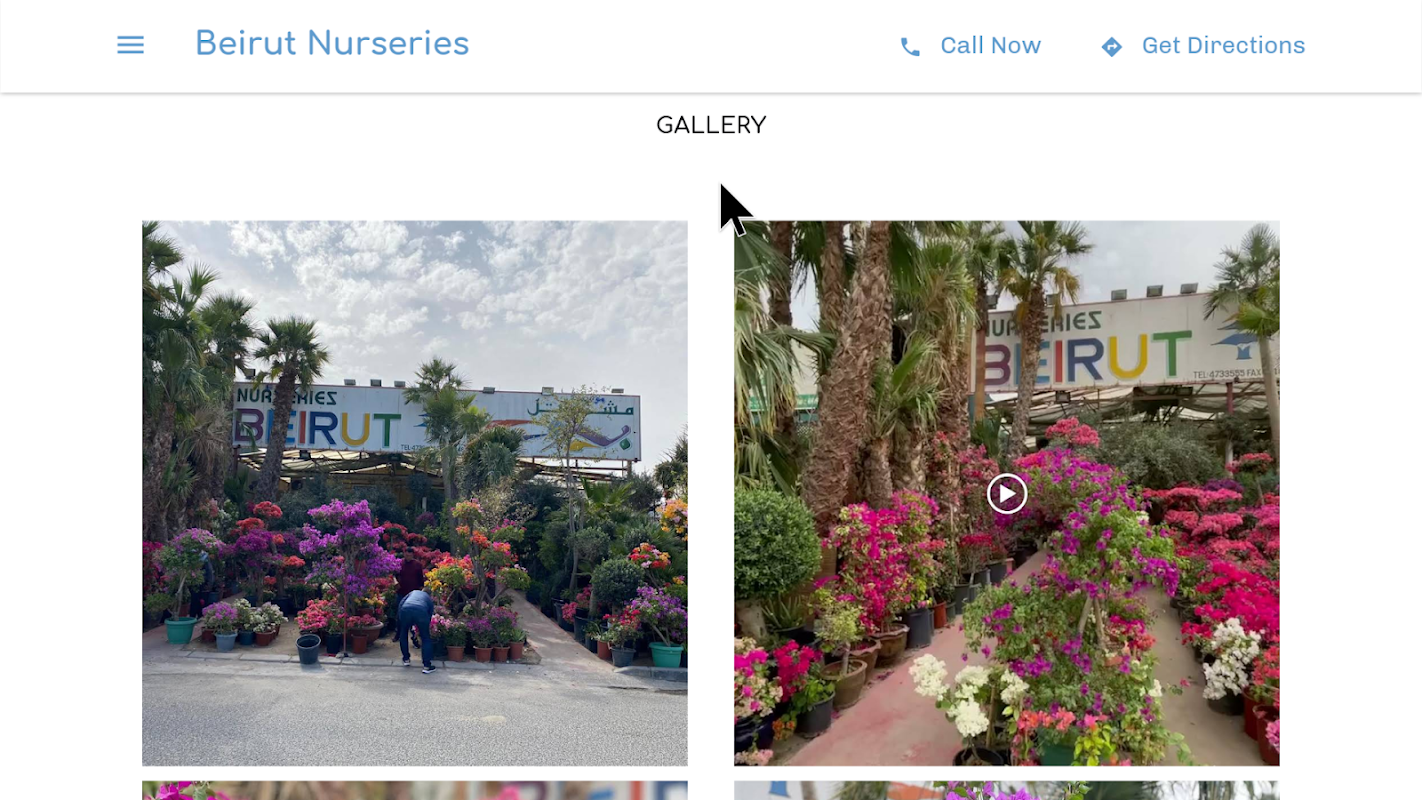Image resolution: width=1422 pixels, height=800 pixels.
Task: Open the video thumbnail with the pink bougainvillea path
Action: (x=1007, y=493)
